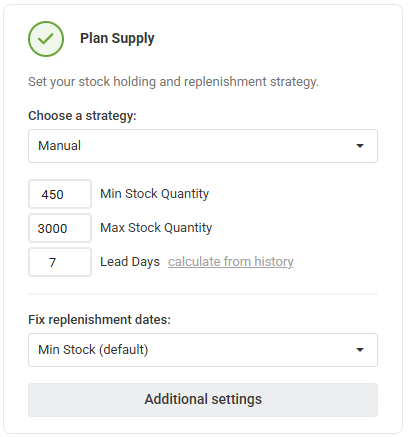This screenshot has height=437, width=408.
Task: Open the Manual strategy dropdown
Action: click(x=203, y=146)
